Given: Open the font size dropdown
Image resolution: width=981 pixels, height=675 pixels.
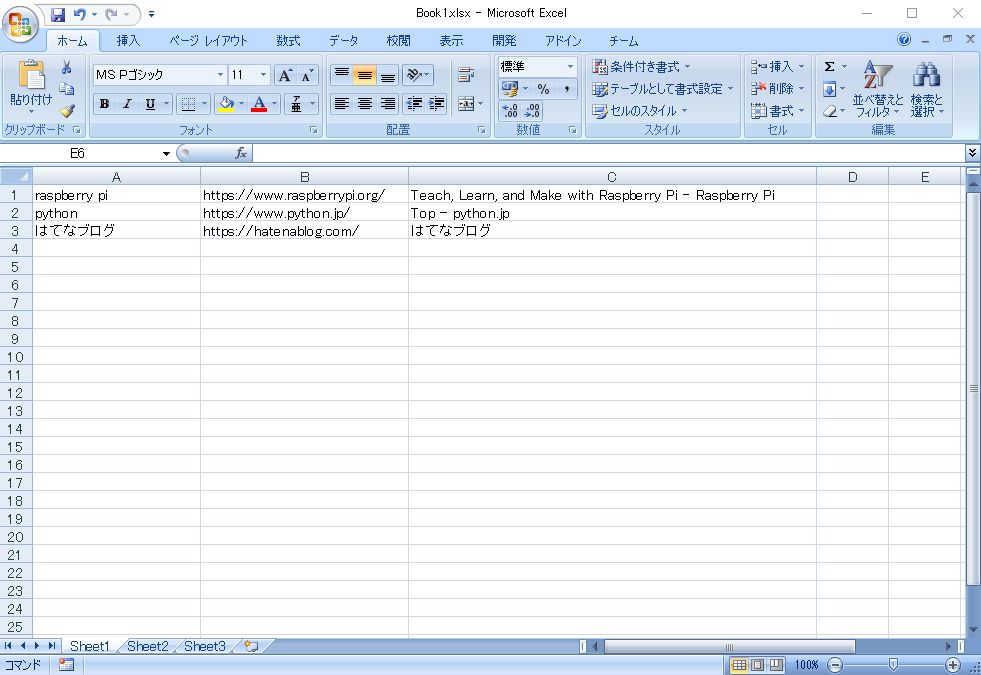Looking at the screenshot, I should pos(263,75).
